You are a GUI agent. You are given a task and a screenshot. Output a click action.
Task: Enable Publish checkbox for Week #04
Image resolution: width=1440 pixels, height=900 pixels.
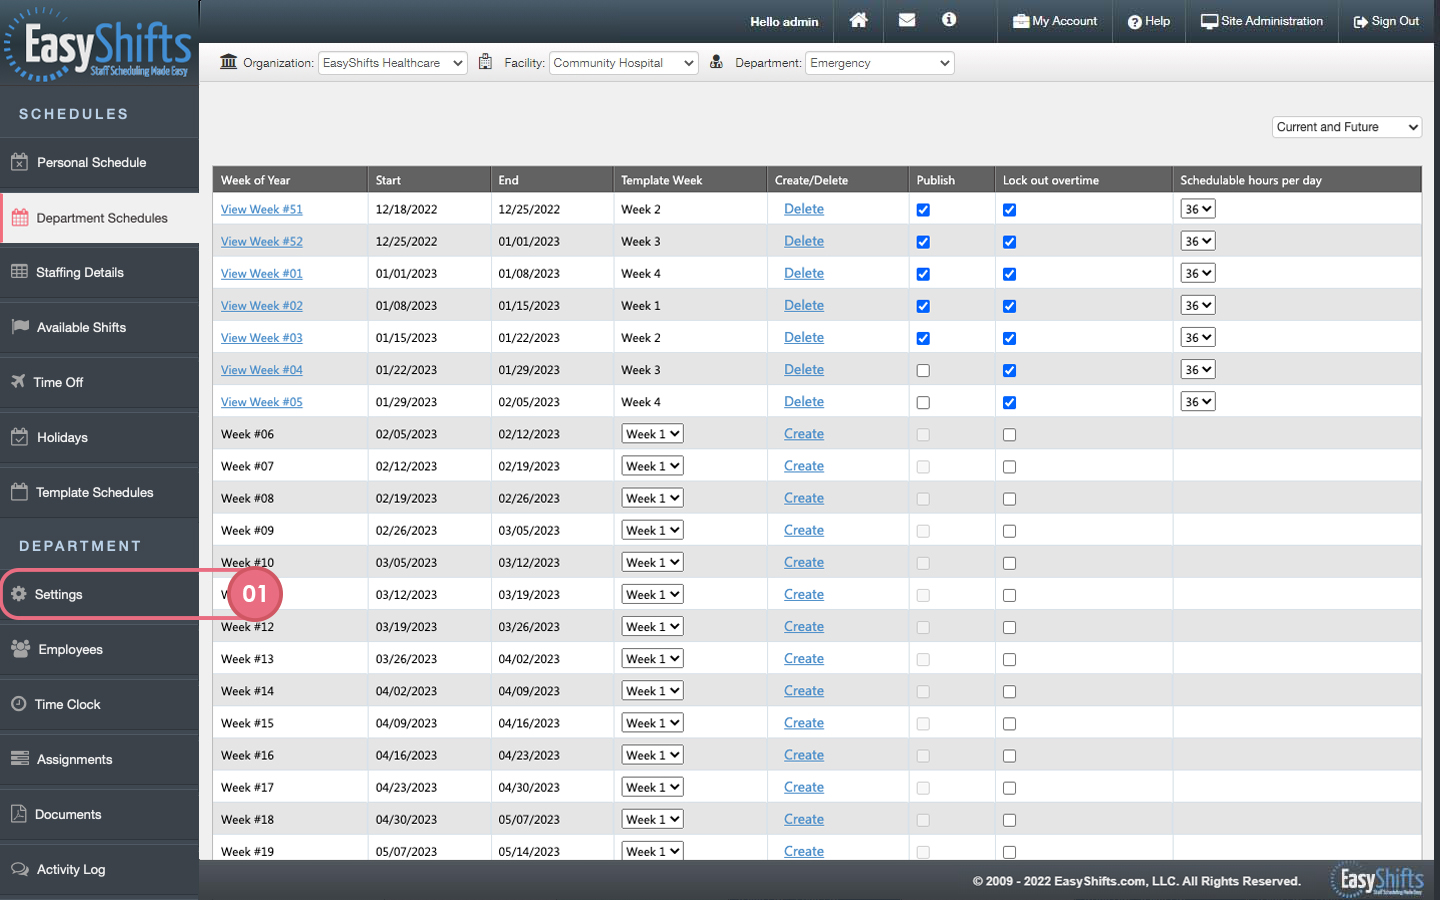[923, 370]
